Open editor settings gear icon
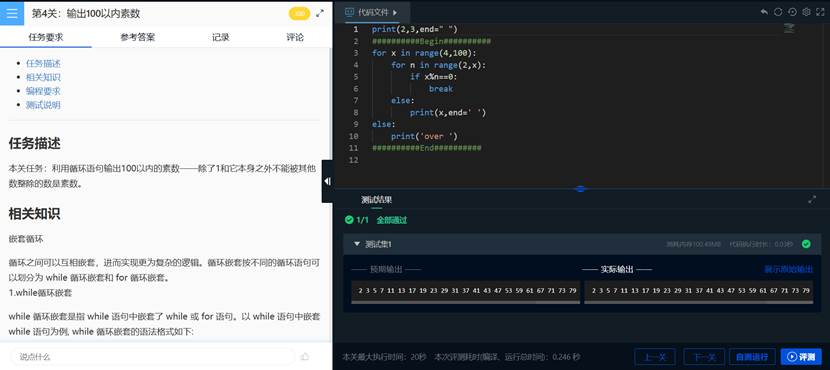 (x=806, y=12)
